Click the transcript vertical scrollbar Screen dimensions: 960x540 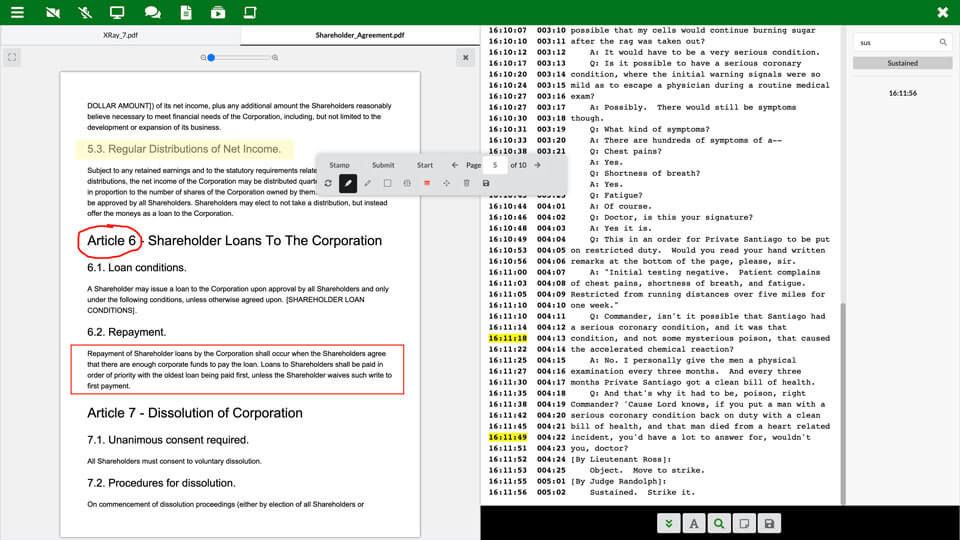pyautogui.click(x=842, y=403)
